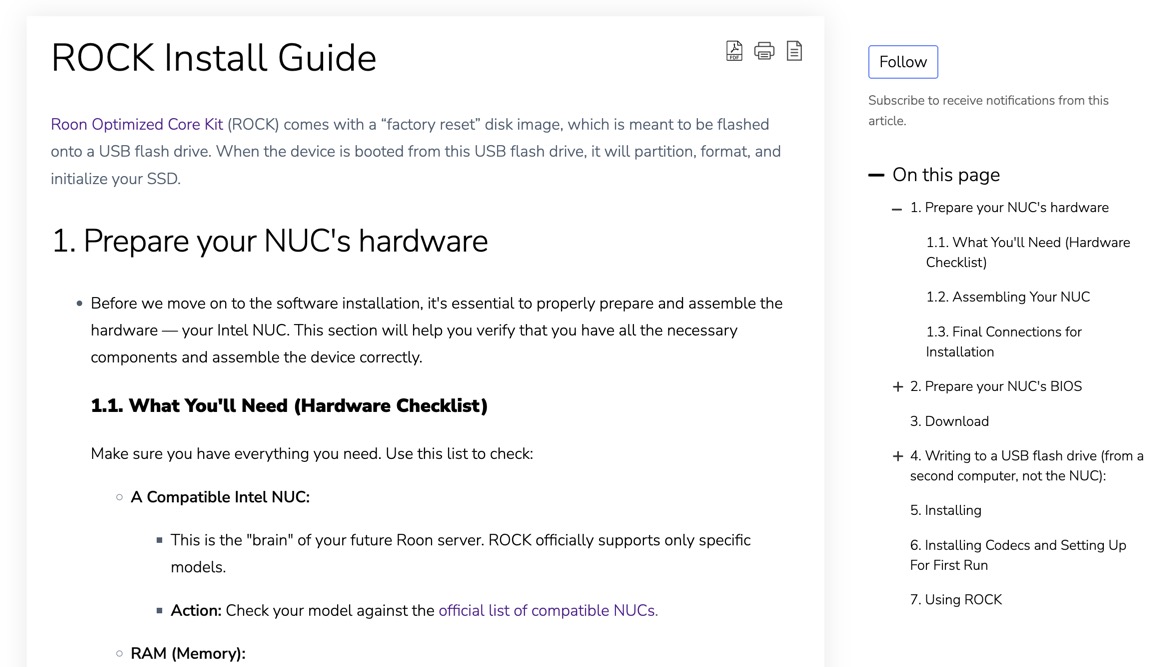This screenshot has height=667, width=1172.
Task: Open 6. Installing Codecs and Setting Up
Action: 1018,555
